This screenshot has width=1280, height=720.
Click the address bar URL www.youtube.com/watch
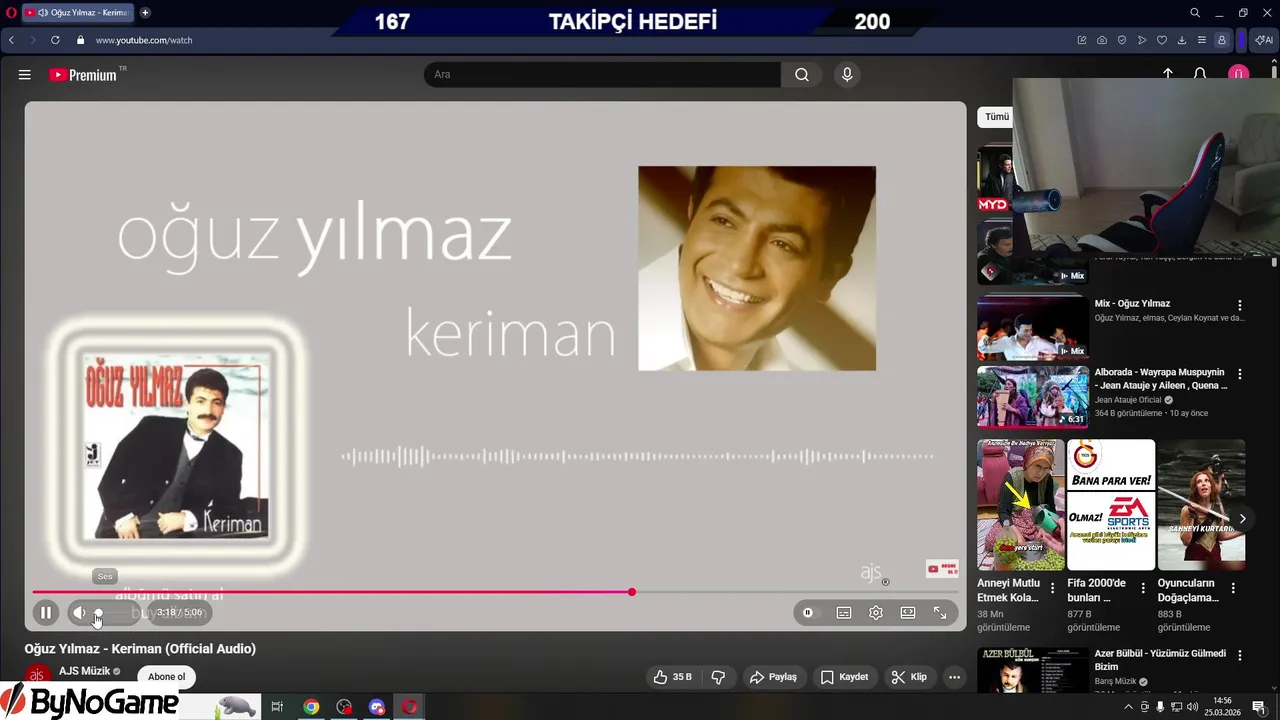pyautogui.click(x=144, y=40)
